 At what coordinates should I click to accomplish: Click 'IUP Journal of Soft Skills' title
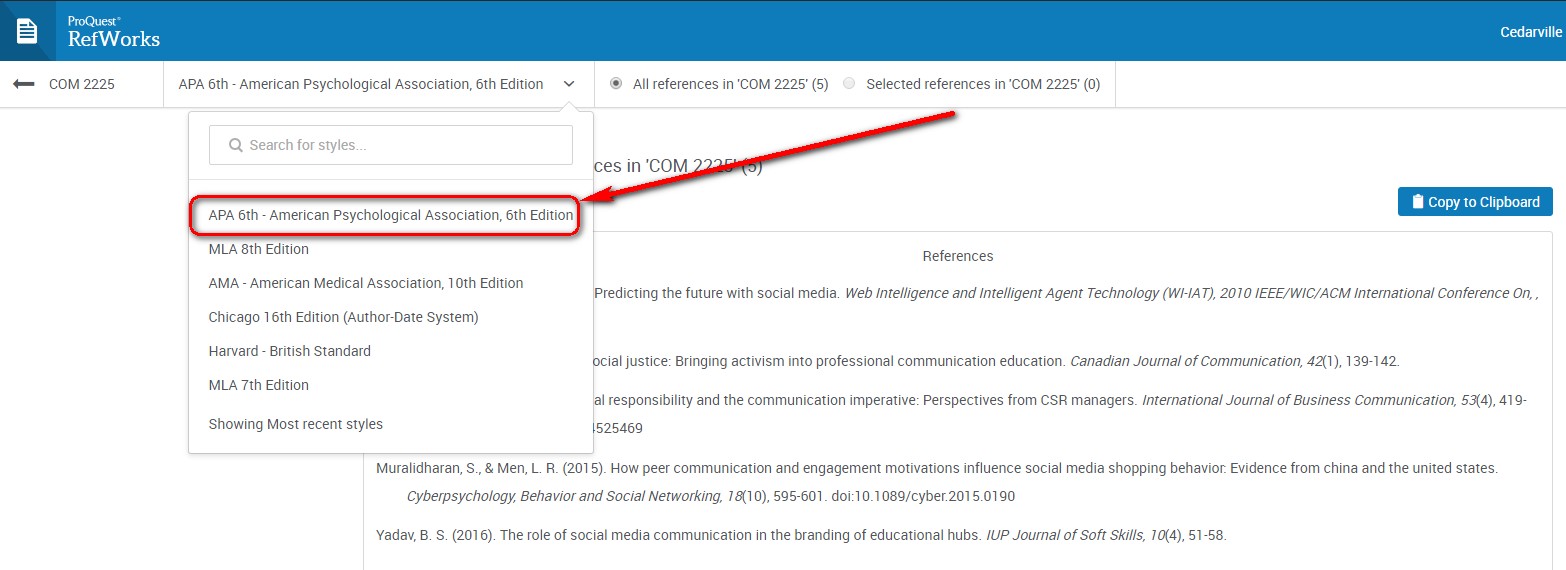pyautogui.click(x=1065, y=535)
